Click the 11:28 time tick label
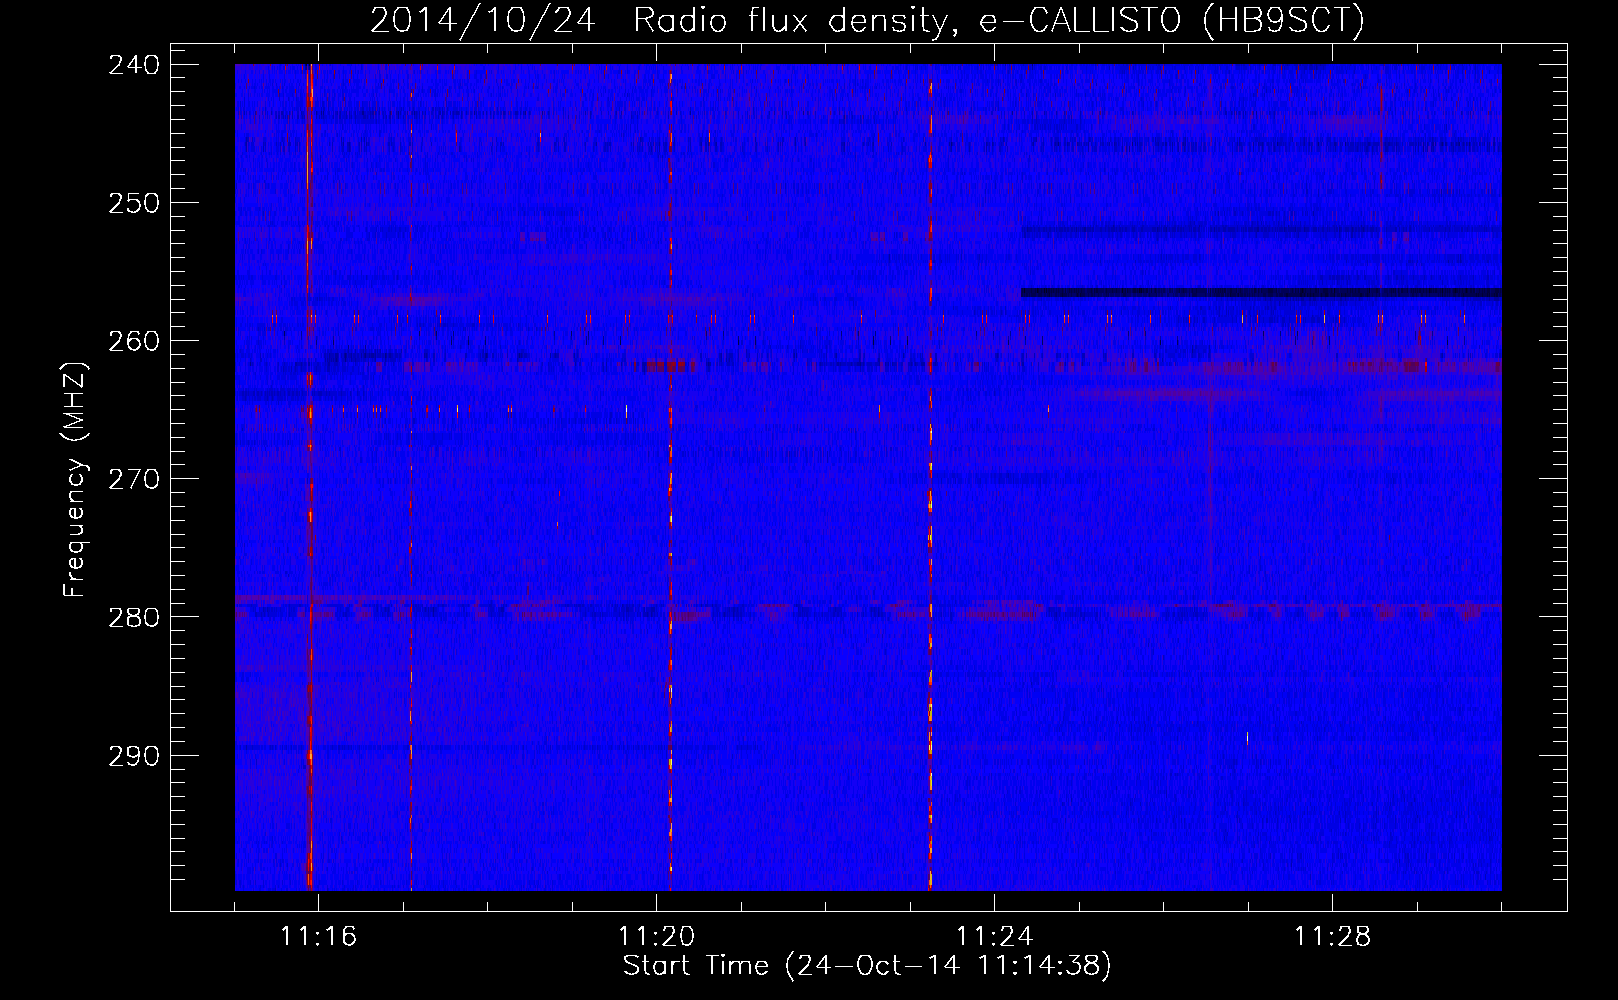 (1333, 937)
